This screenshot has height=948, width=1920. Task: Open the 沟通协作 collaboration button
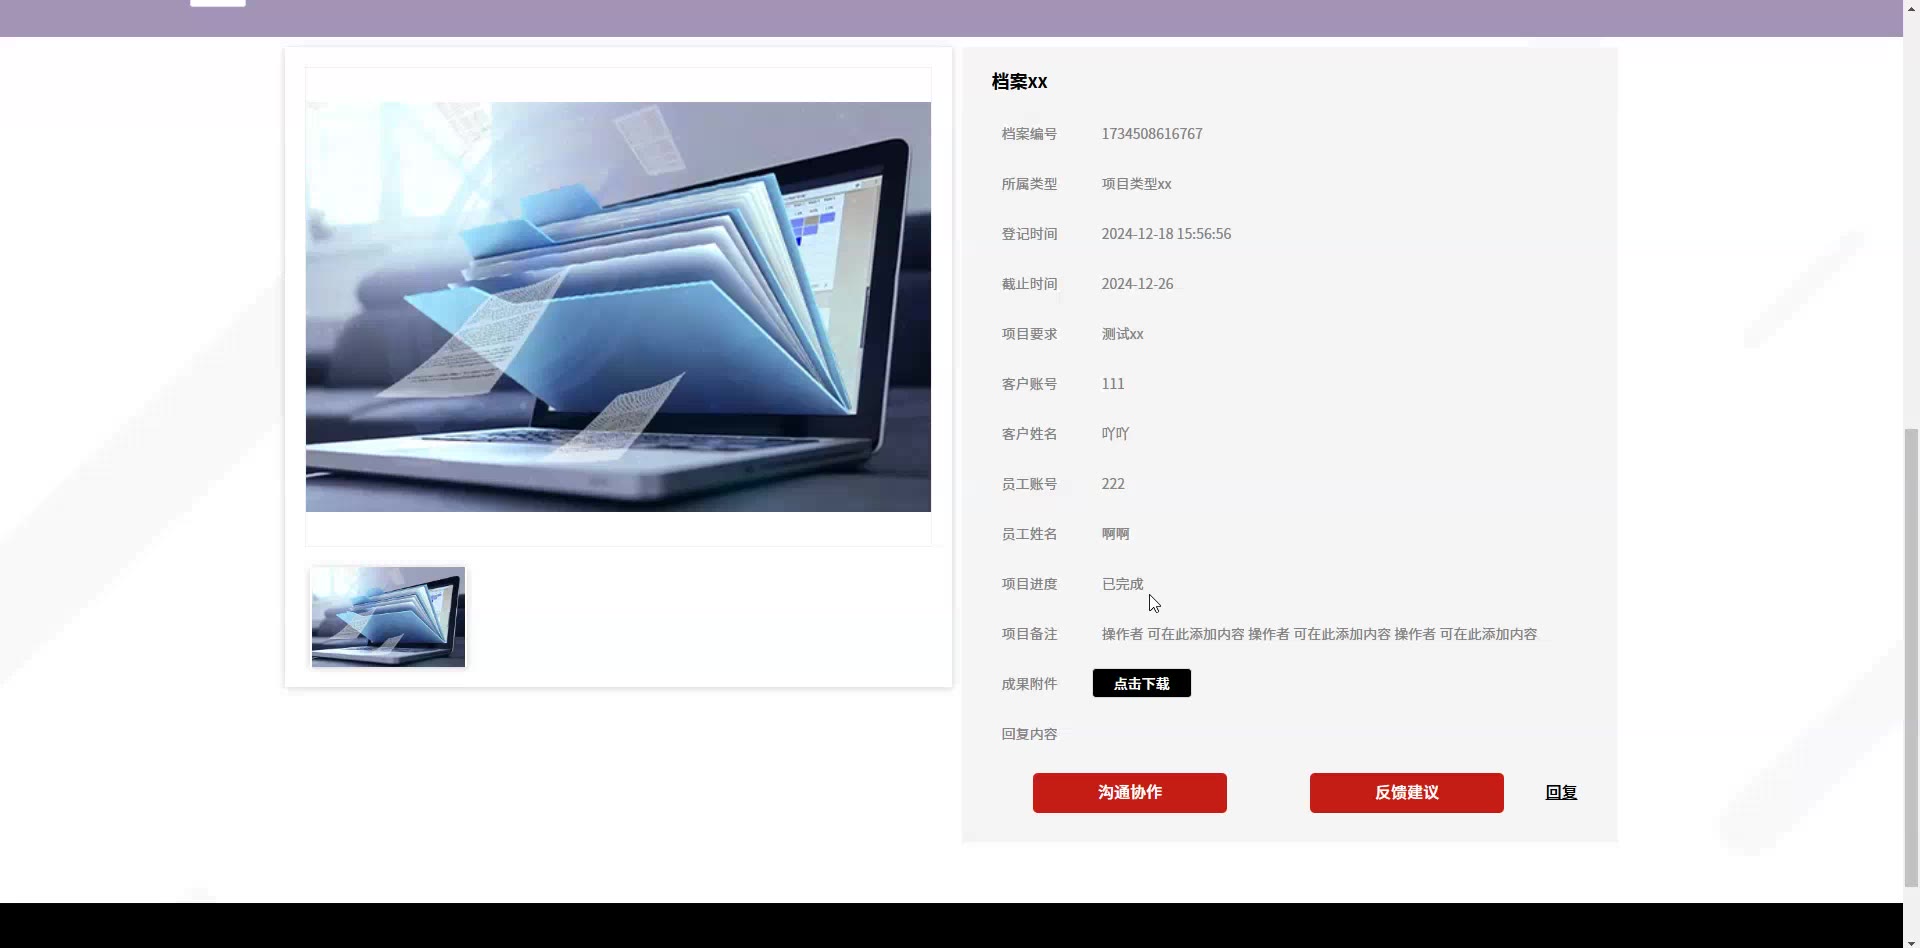click(1130, 793)
